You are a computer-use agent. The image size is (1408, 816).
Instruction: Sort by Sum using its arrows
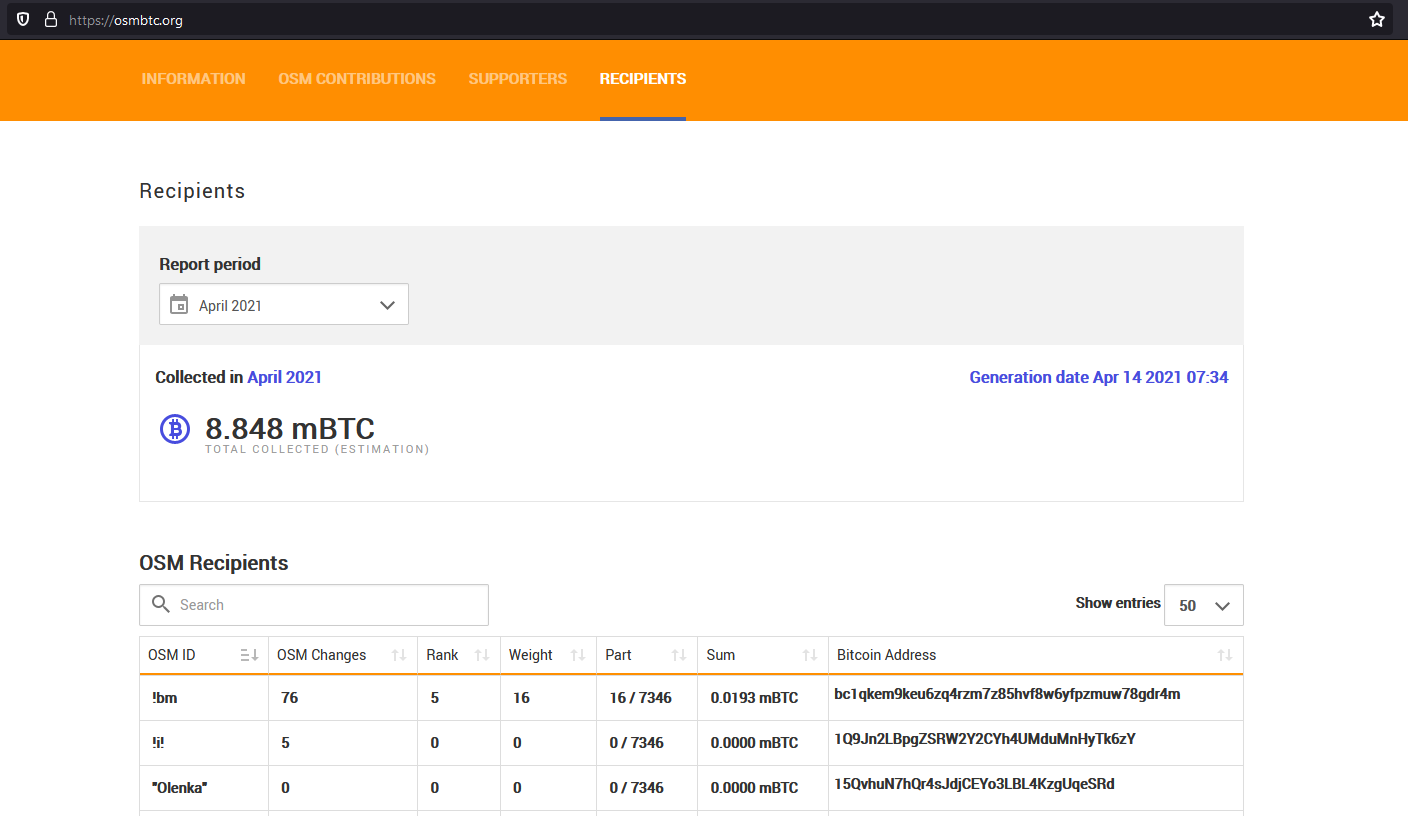[x=810, y=655]
